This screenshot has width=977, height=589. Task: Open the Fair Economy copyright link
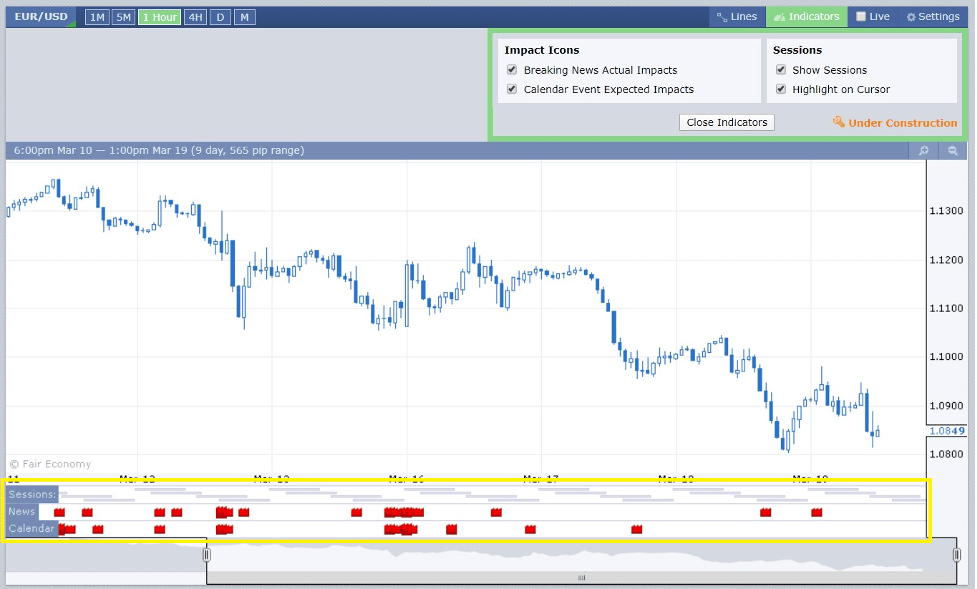click(50, 464)
